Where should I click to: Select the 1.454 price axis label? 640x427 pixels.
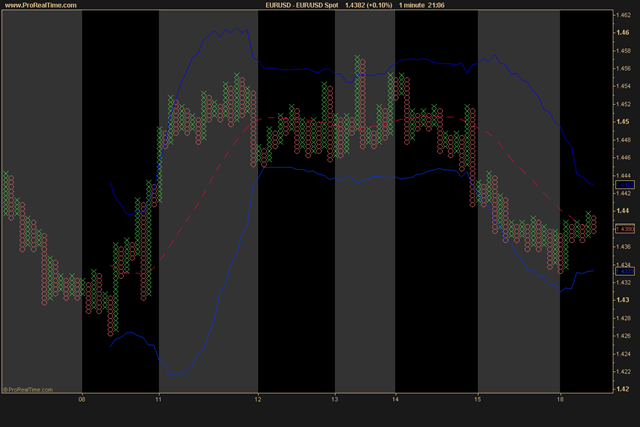pos(623,86)
